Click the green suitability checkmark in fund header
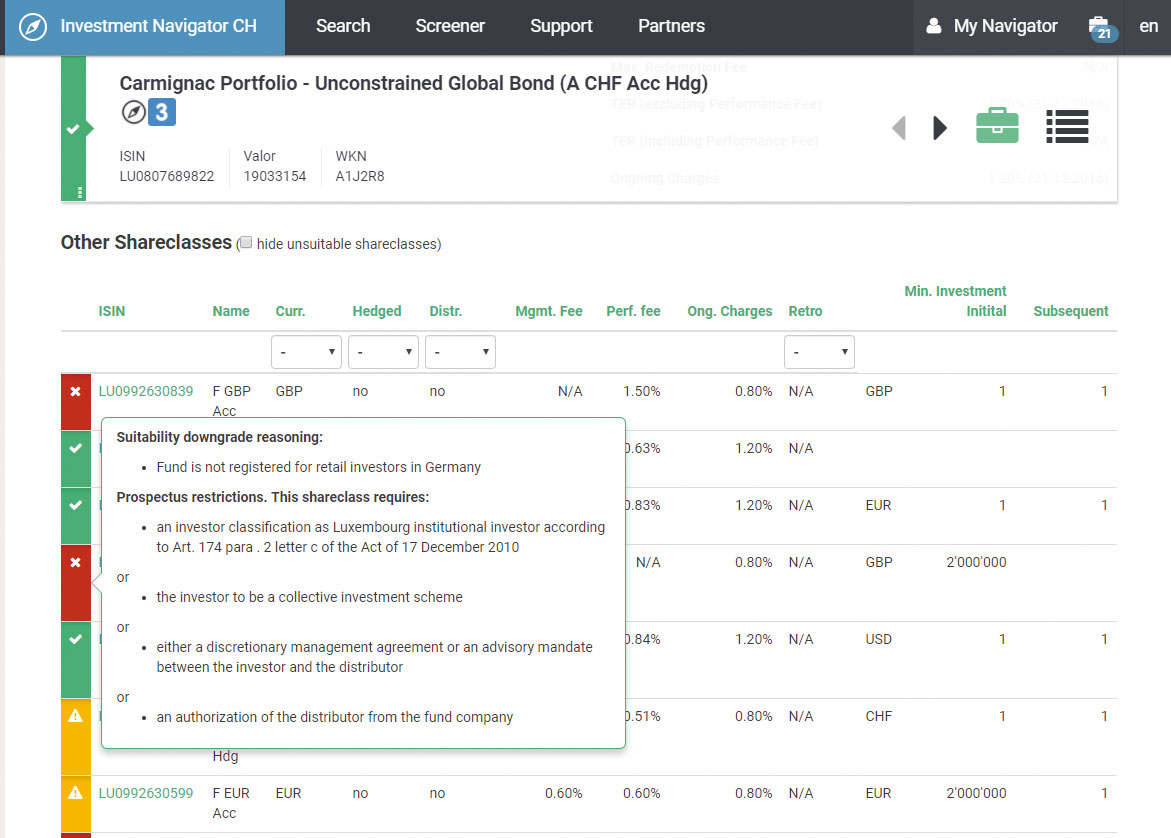The height and width of the screenshot is (838, 1171). click(73, 128)
